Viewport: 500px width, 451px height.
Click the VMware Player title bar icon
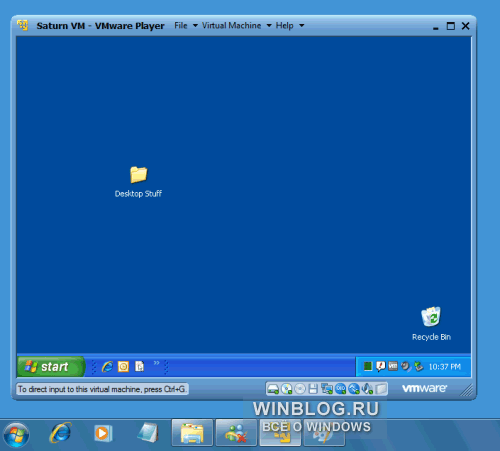23,25
